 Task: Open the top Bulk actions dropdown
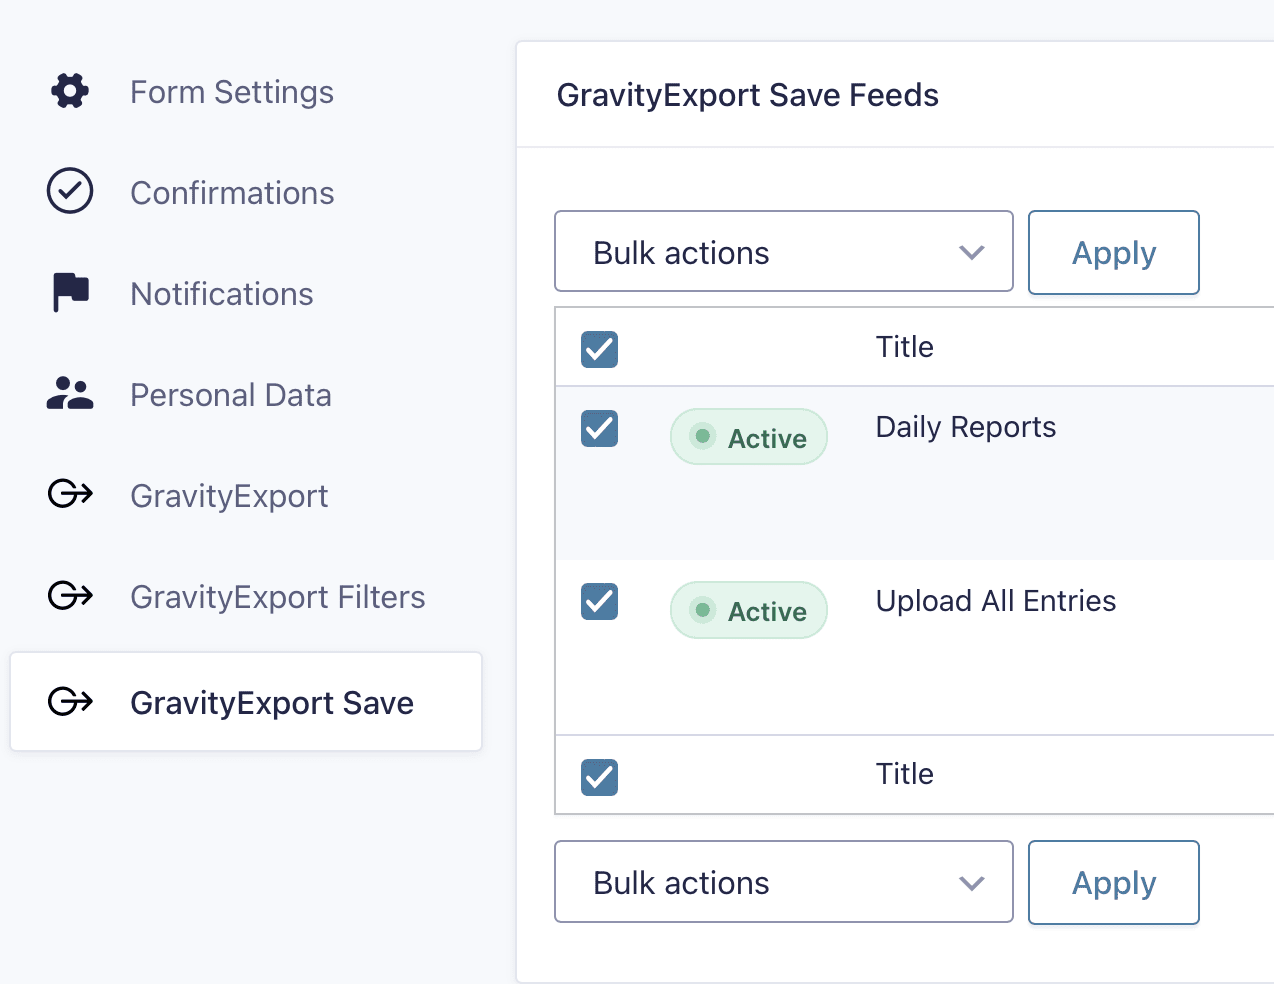click(x=783, y=252)
